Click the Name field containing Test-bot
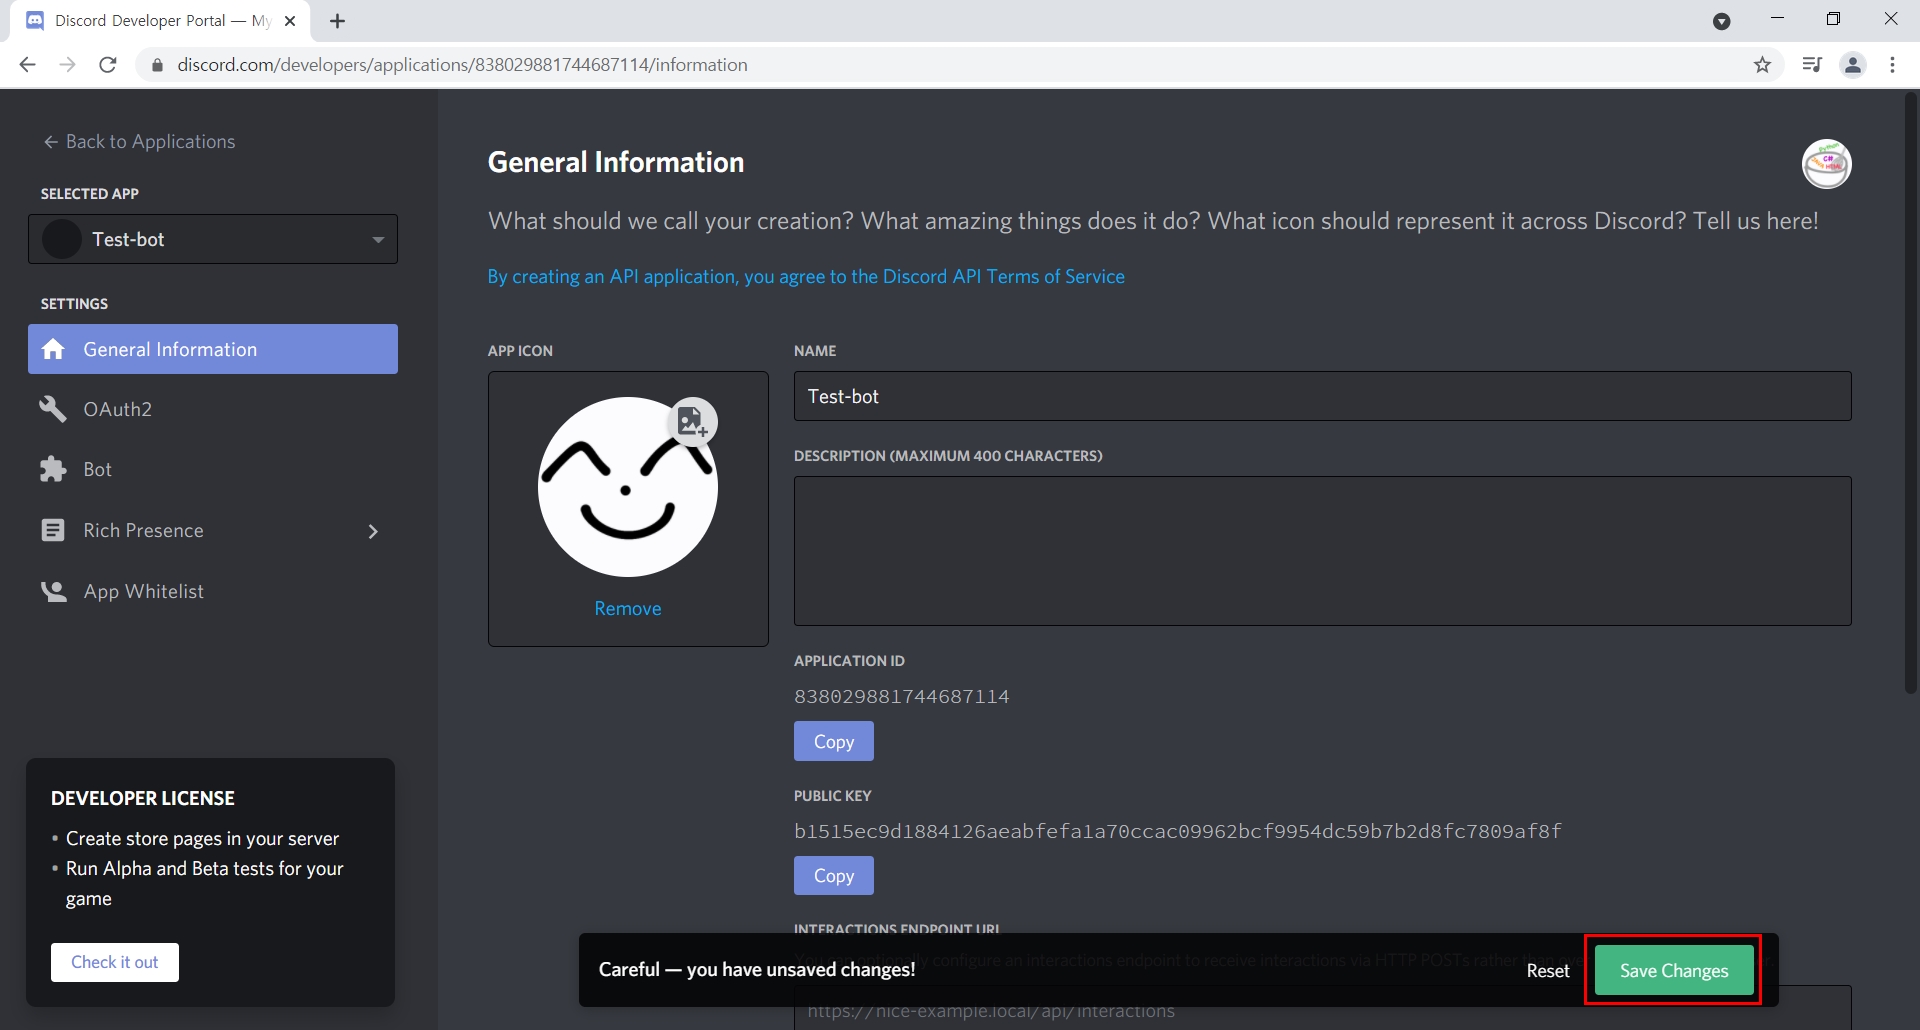Screen dimensions: 1920x1030 pos(1322,396)
